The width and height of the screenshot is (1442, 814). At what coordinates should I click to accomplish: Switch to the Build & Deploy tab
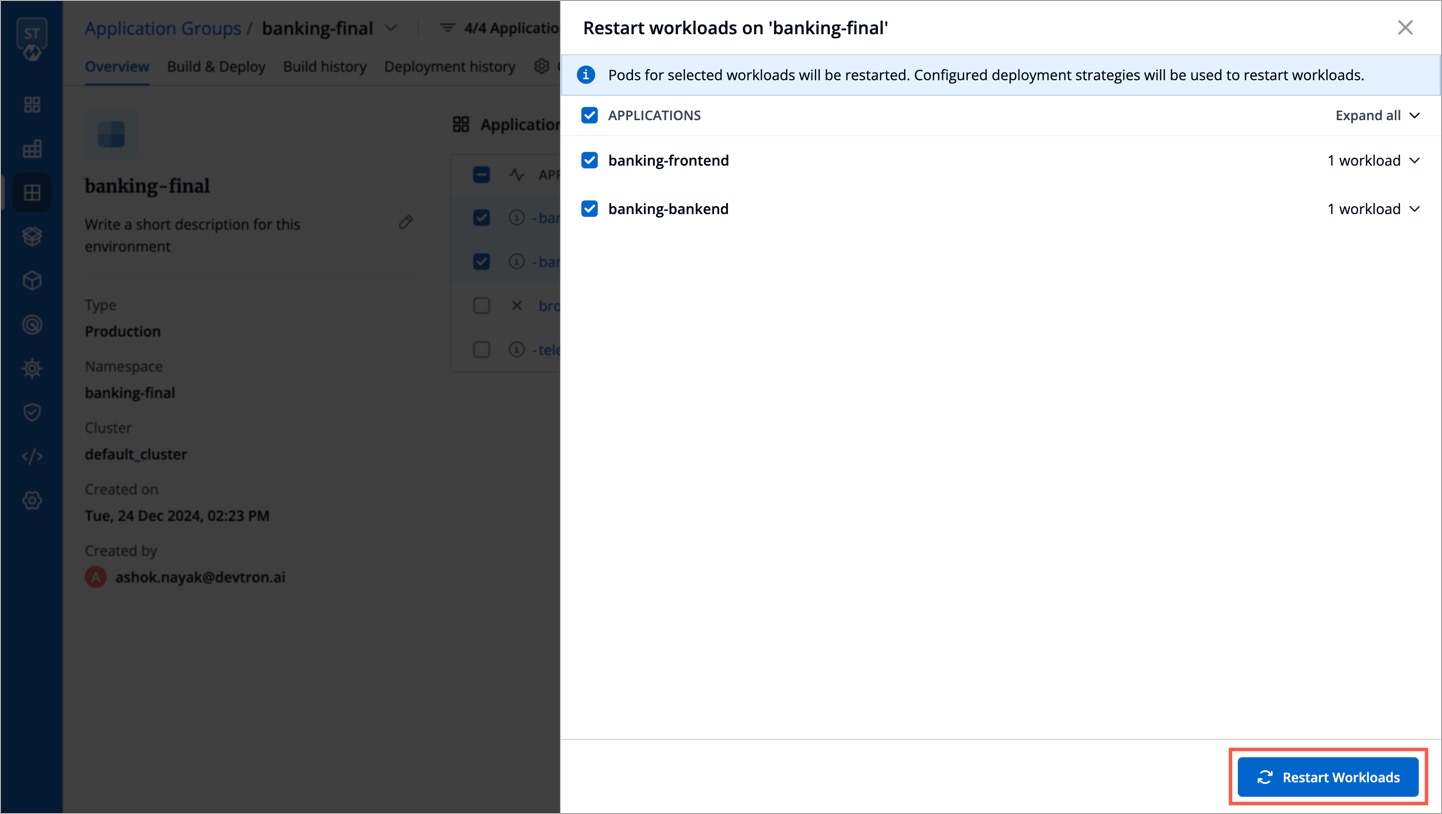(x=216, y=66)
